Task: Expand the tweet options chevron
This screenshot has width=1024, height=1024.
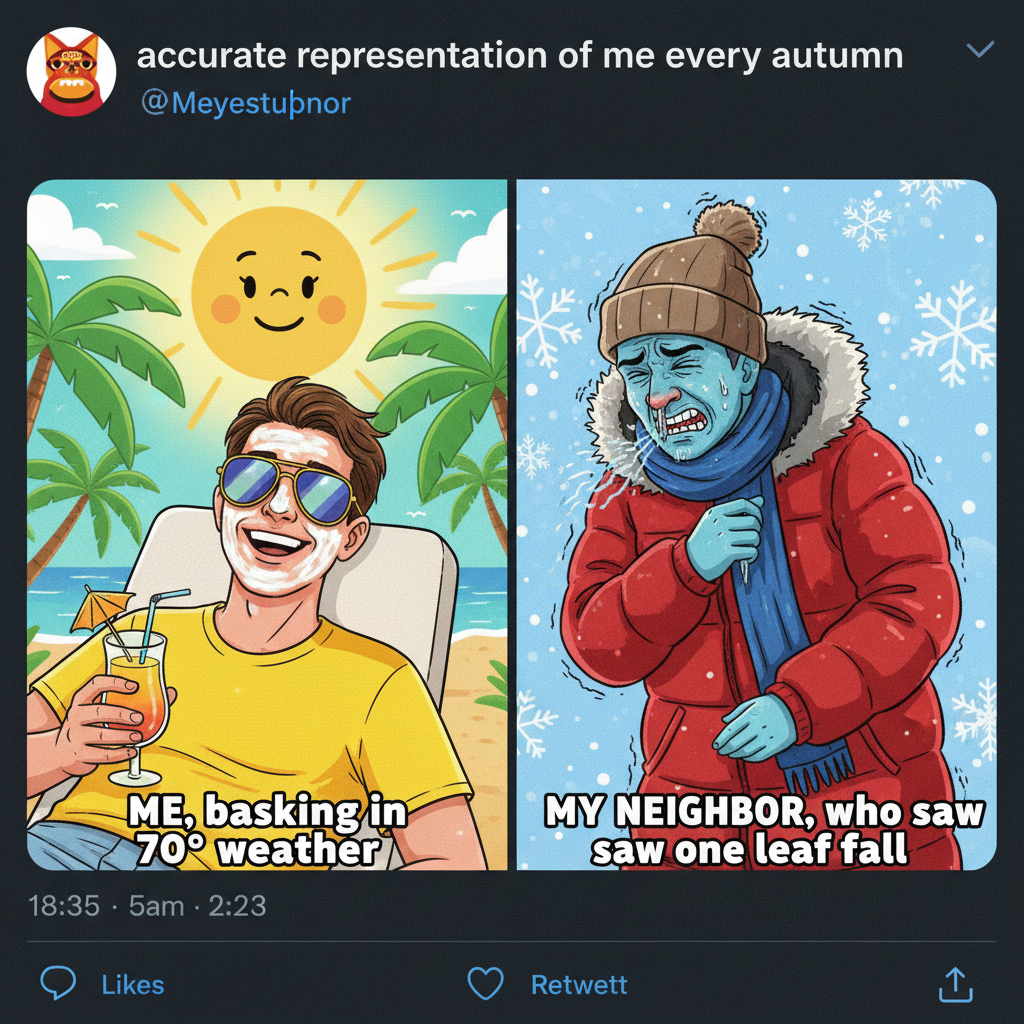Action: [x=983, y=50]
